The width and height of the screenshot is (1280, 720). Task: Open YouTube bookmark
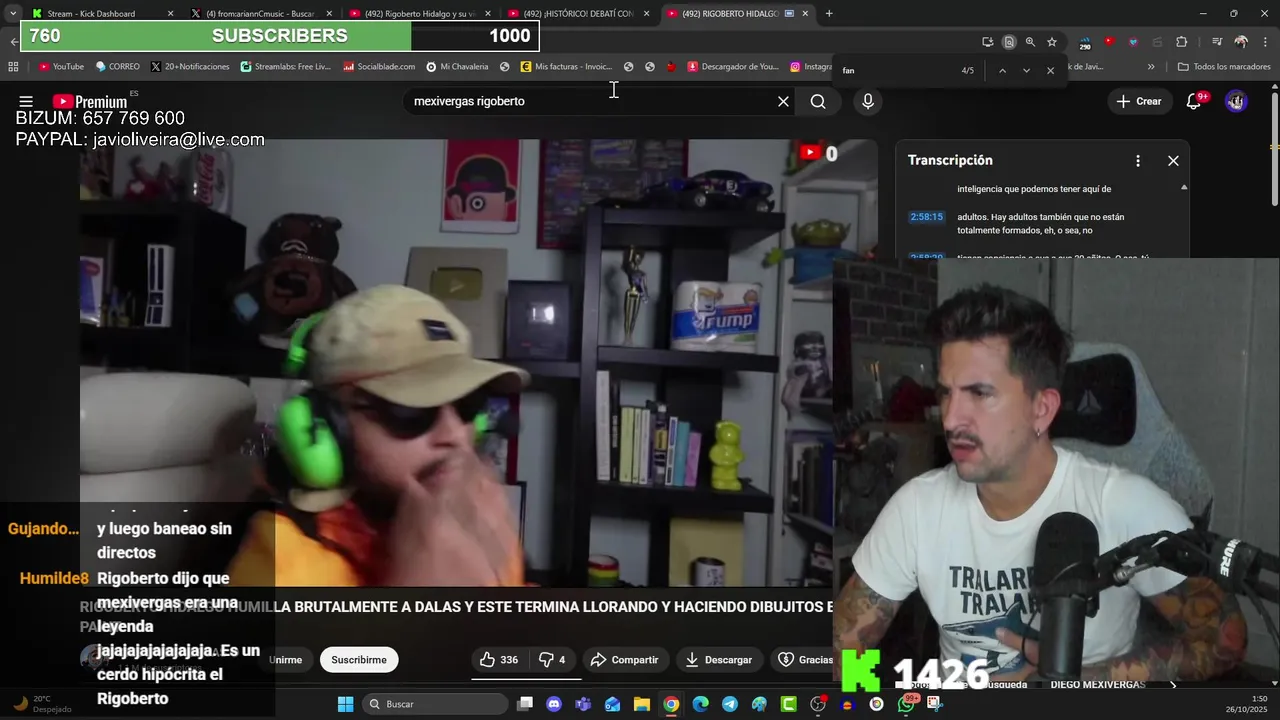pos(61,67)
